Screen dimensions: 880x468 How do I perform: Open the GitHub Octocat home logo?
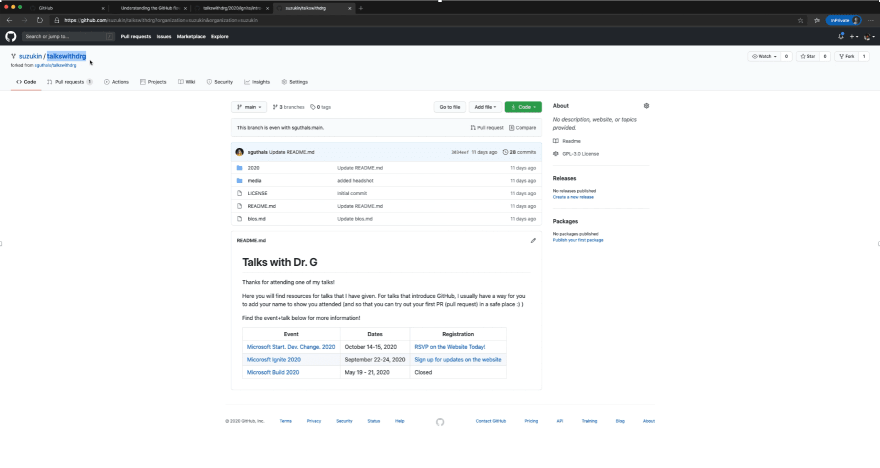11,36
